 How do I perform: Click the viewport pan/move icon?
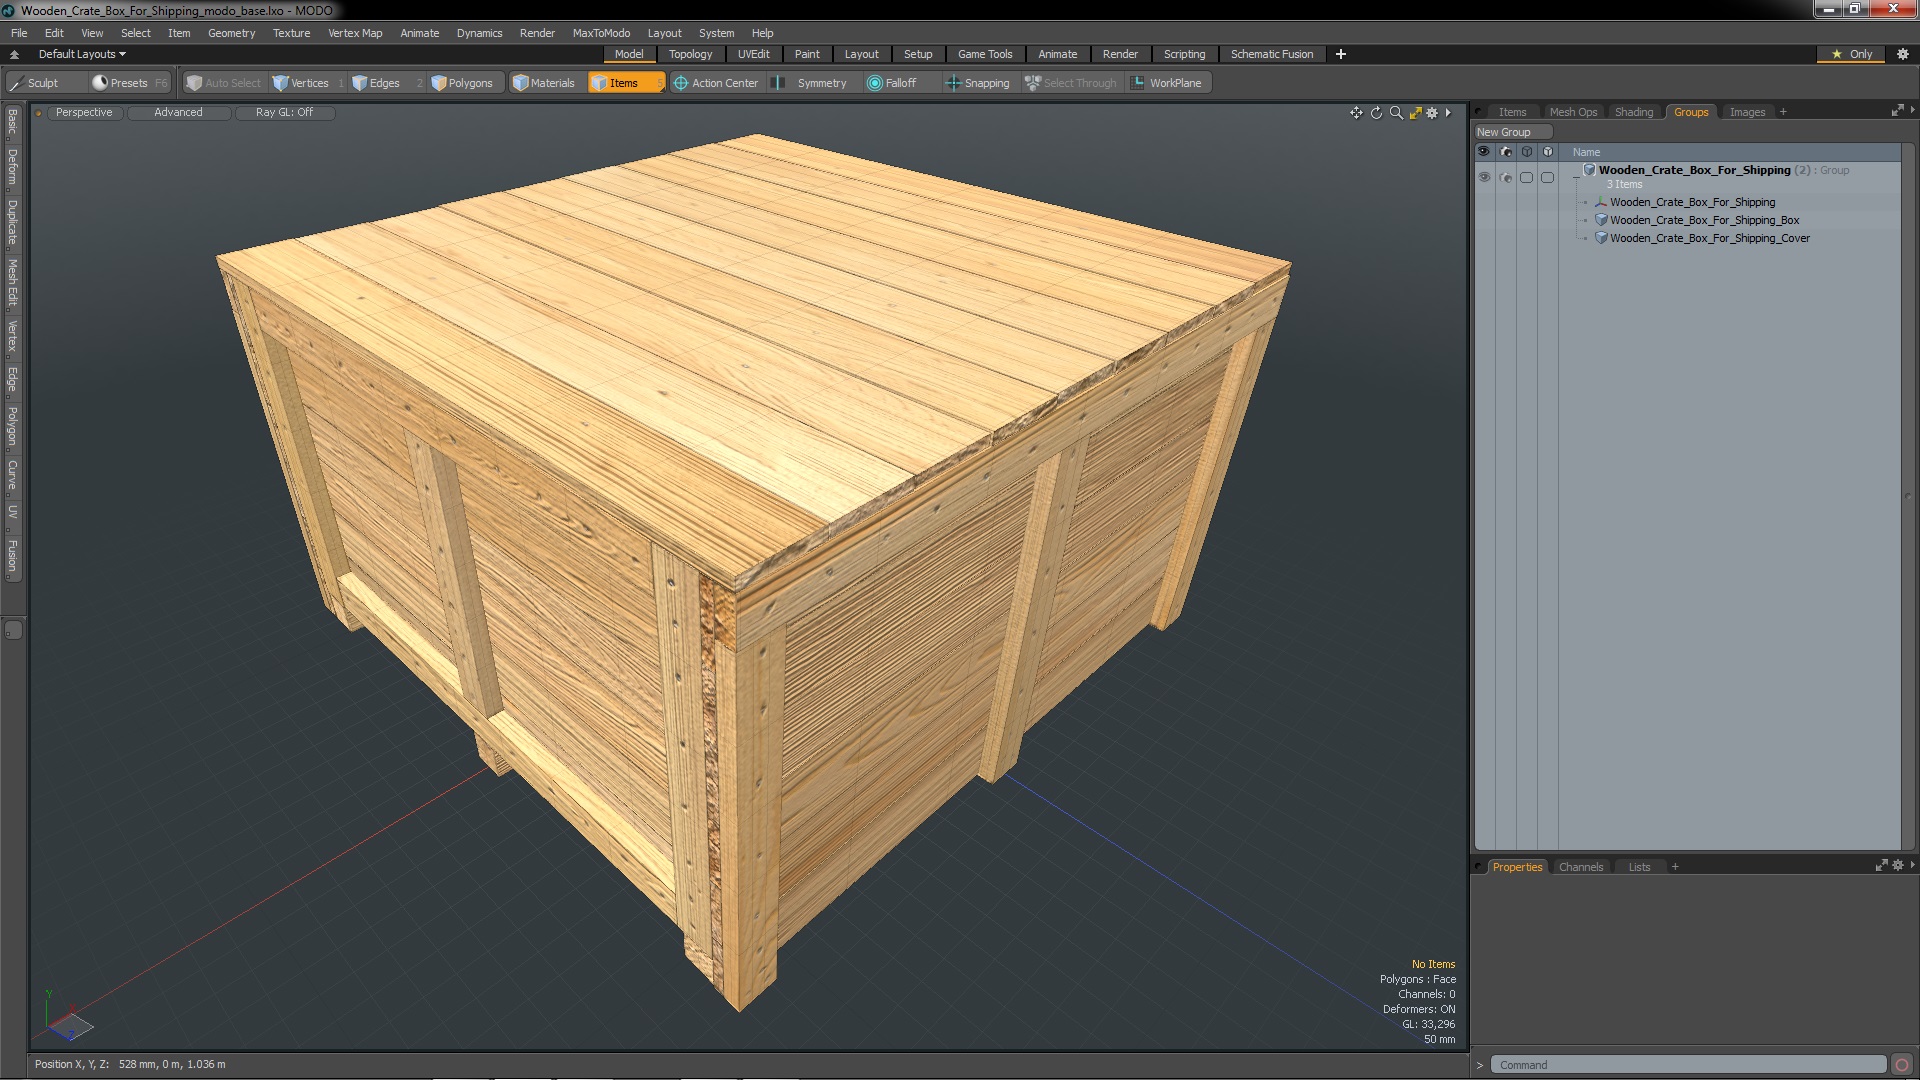click(1356, 113)
